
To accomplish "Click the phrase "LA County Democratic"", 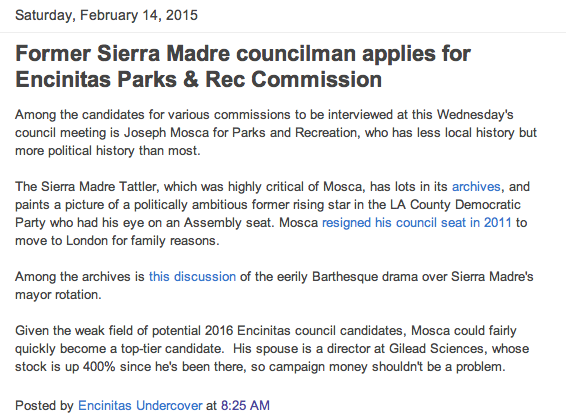I will click(x=455, y=205).
